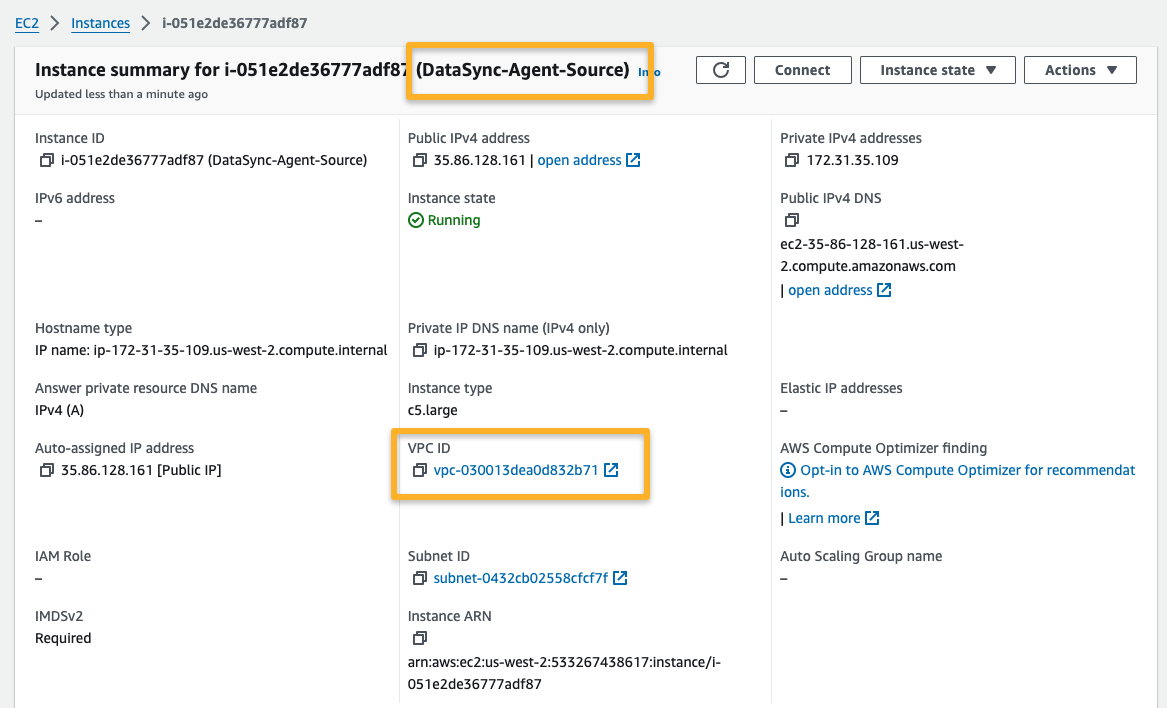
Task: Go to EC2 breadcrumb link
Action: click(x=26, y=23)
